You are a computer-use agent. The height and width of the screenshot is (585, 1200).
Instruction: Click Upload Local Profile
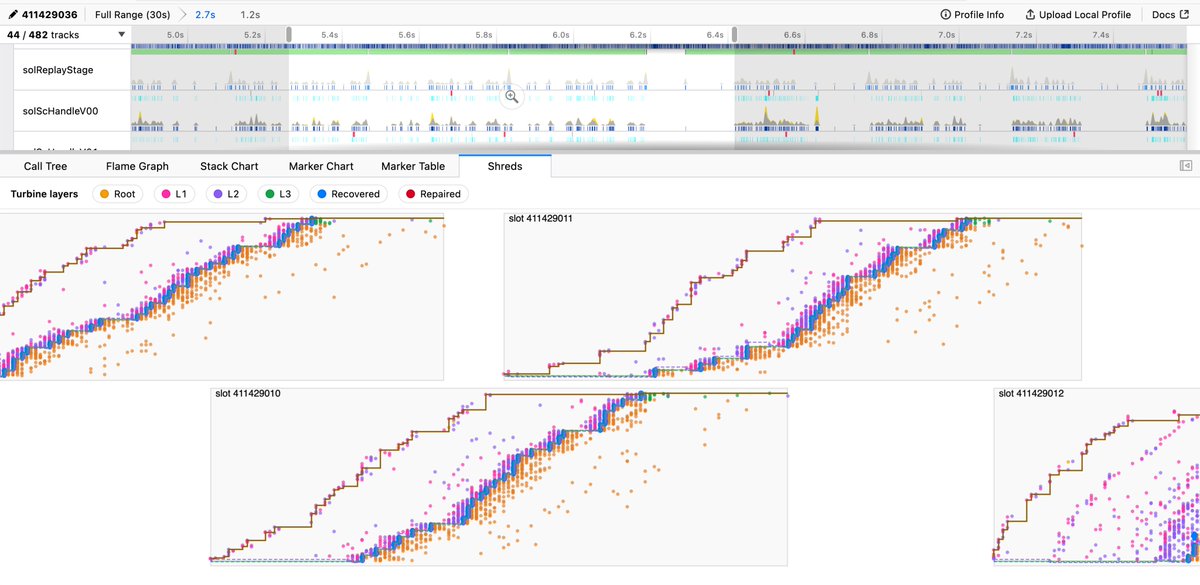1078,15
